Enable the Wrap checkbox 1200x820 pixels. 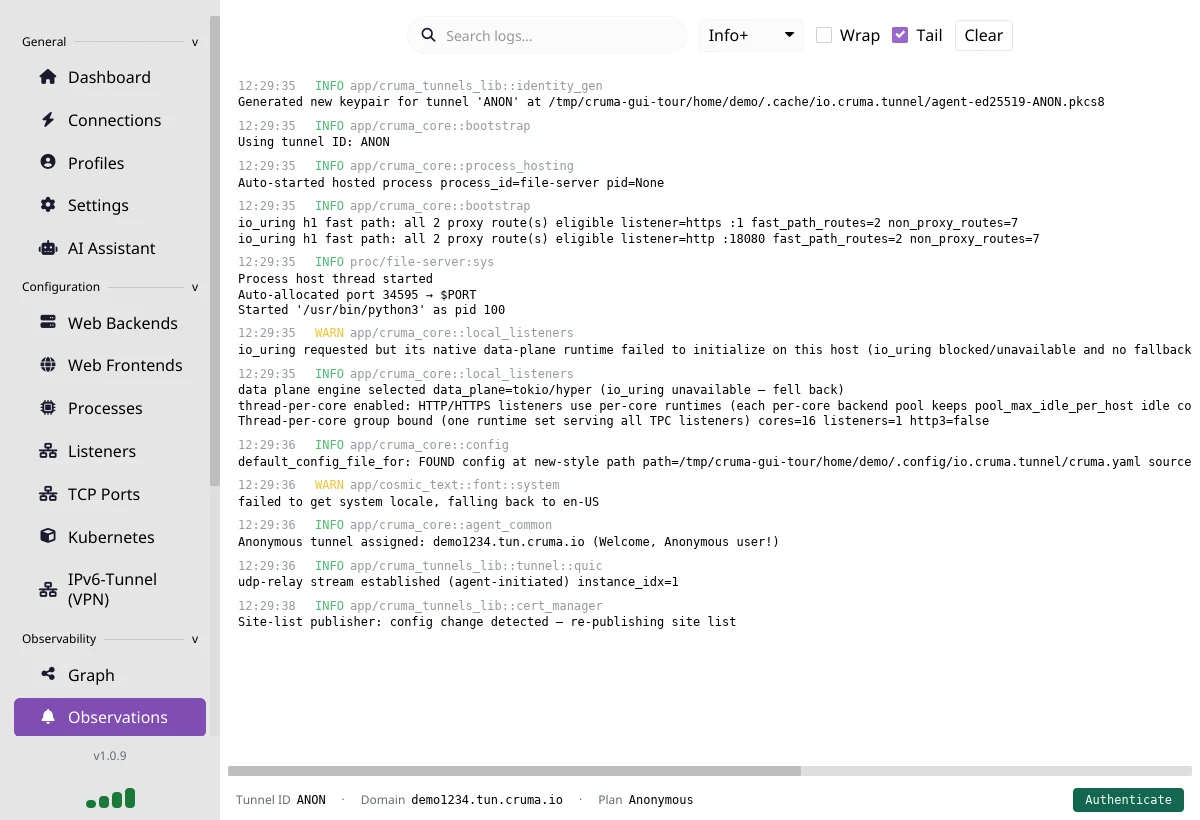(824, 35)
